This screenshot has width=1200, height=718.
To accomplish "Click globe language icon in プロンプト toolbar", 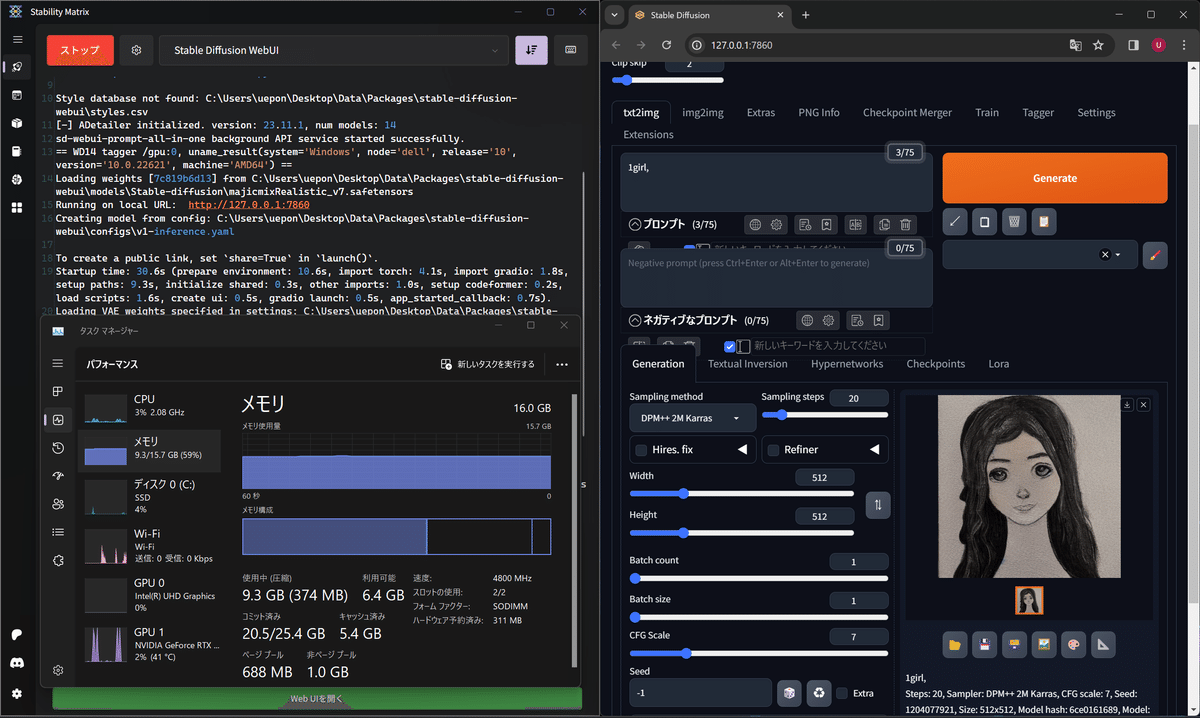I will coord(756,225).
